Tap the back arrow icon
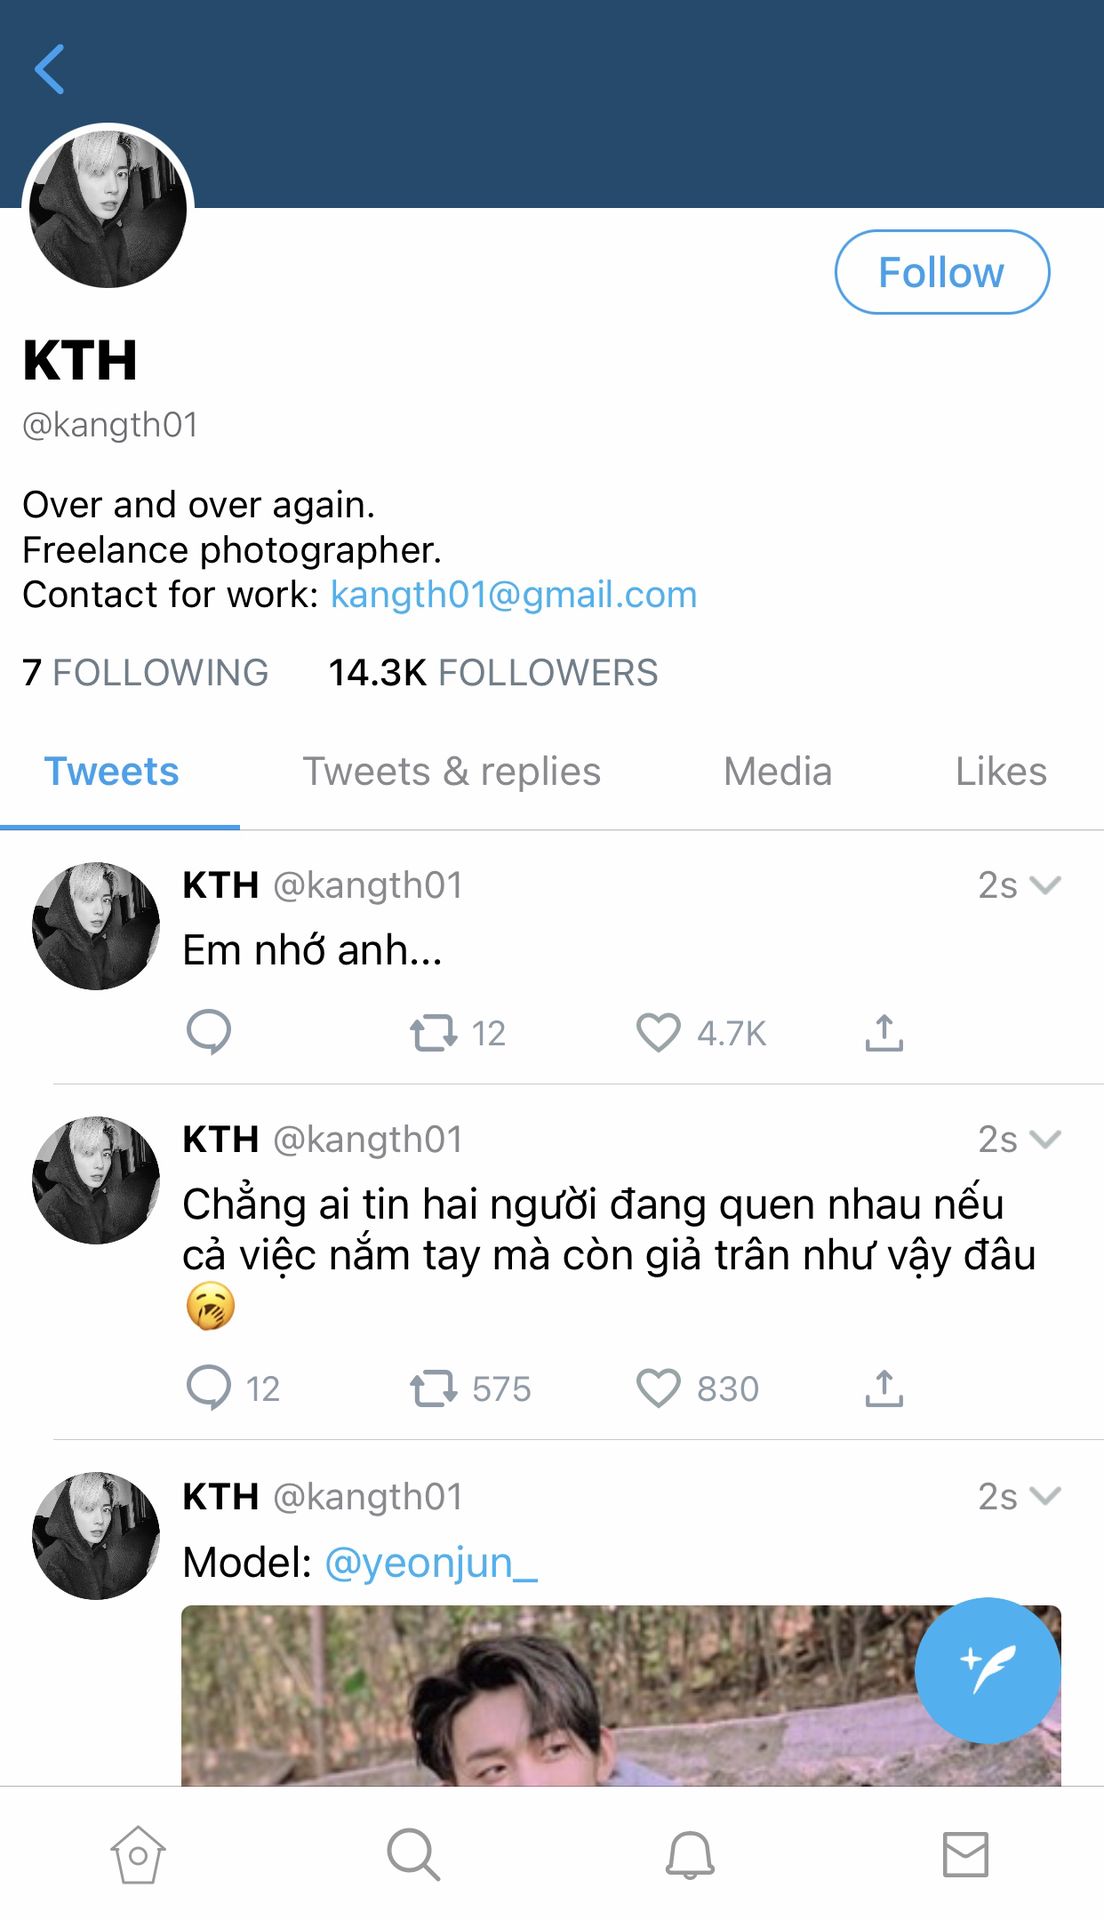1104x1920 pixels. [x=50, y=69]
